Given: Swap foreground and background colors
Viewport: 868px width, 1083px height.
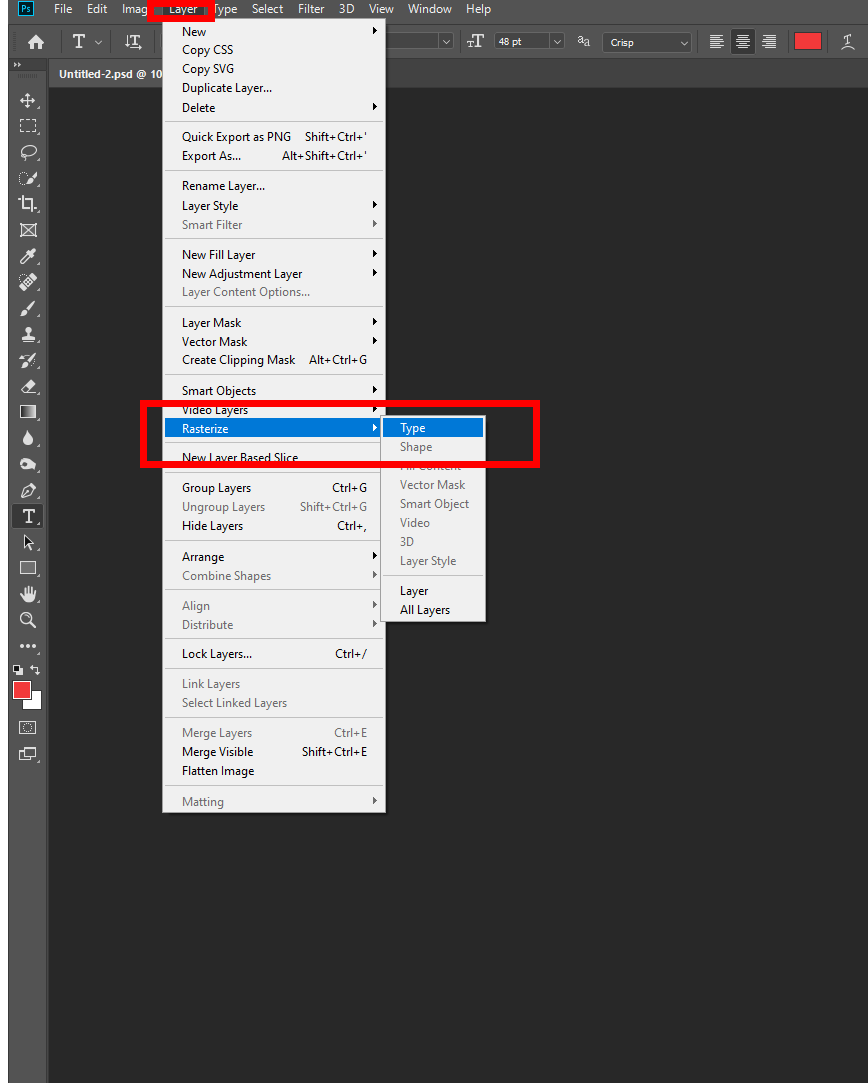Looking at the screenshot, I should pos(35,670).
